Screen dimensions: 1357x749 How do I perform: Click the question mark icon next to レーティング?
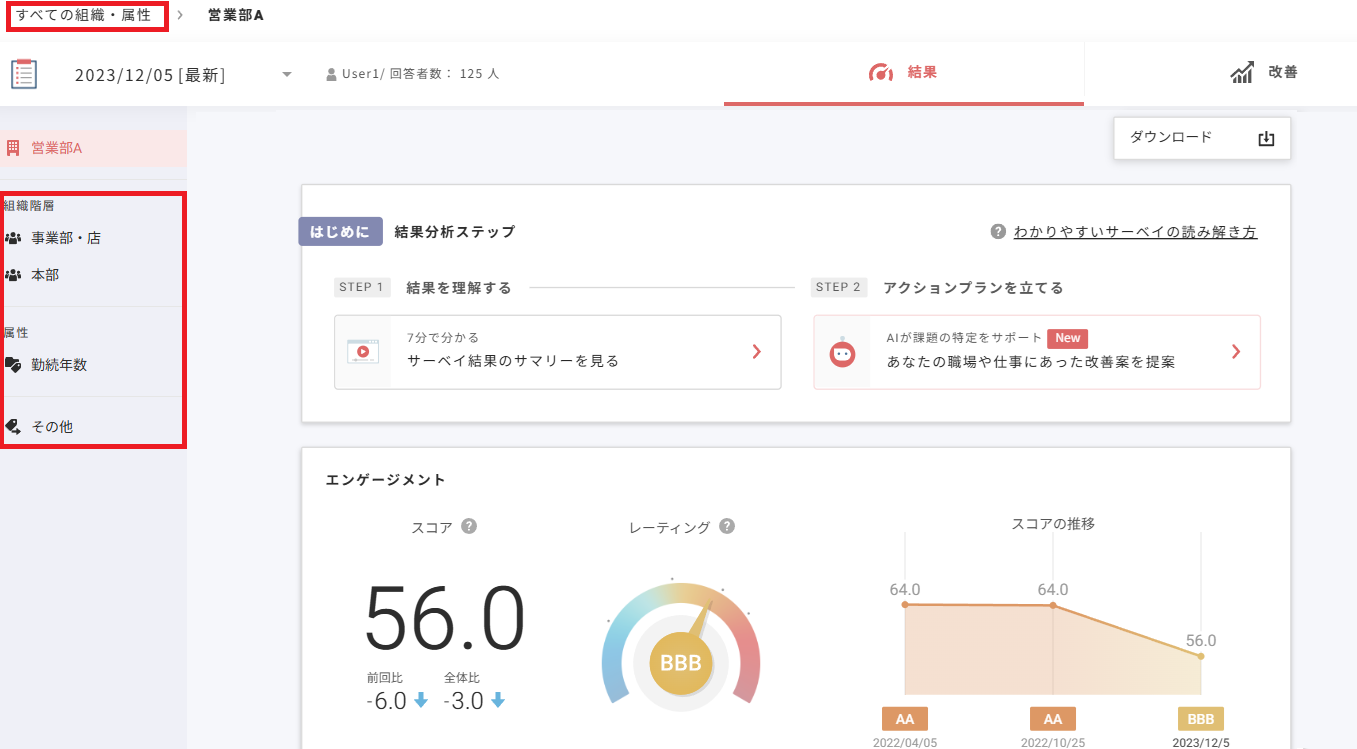click(728, 526)
